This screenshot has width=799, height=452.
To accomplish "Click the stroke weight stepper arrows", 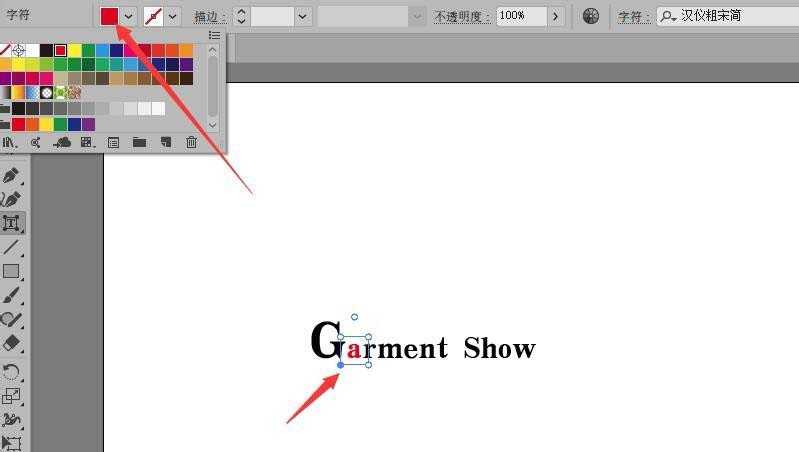I will point(241,16).
